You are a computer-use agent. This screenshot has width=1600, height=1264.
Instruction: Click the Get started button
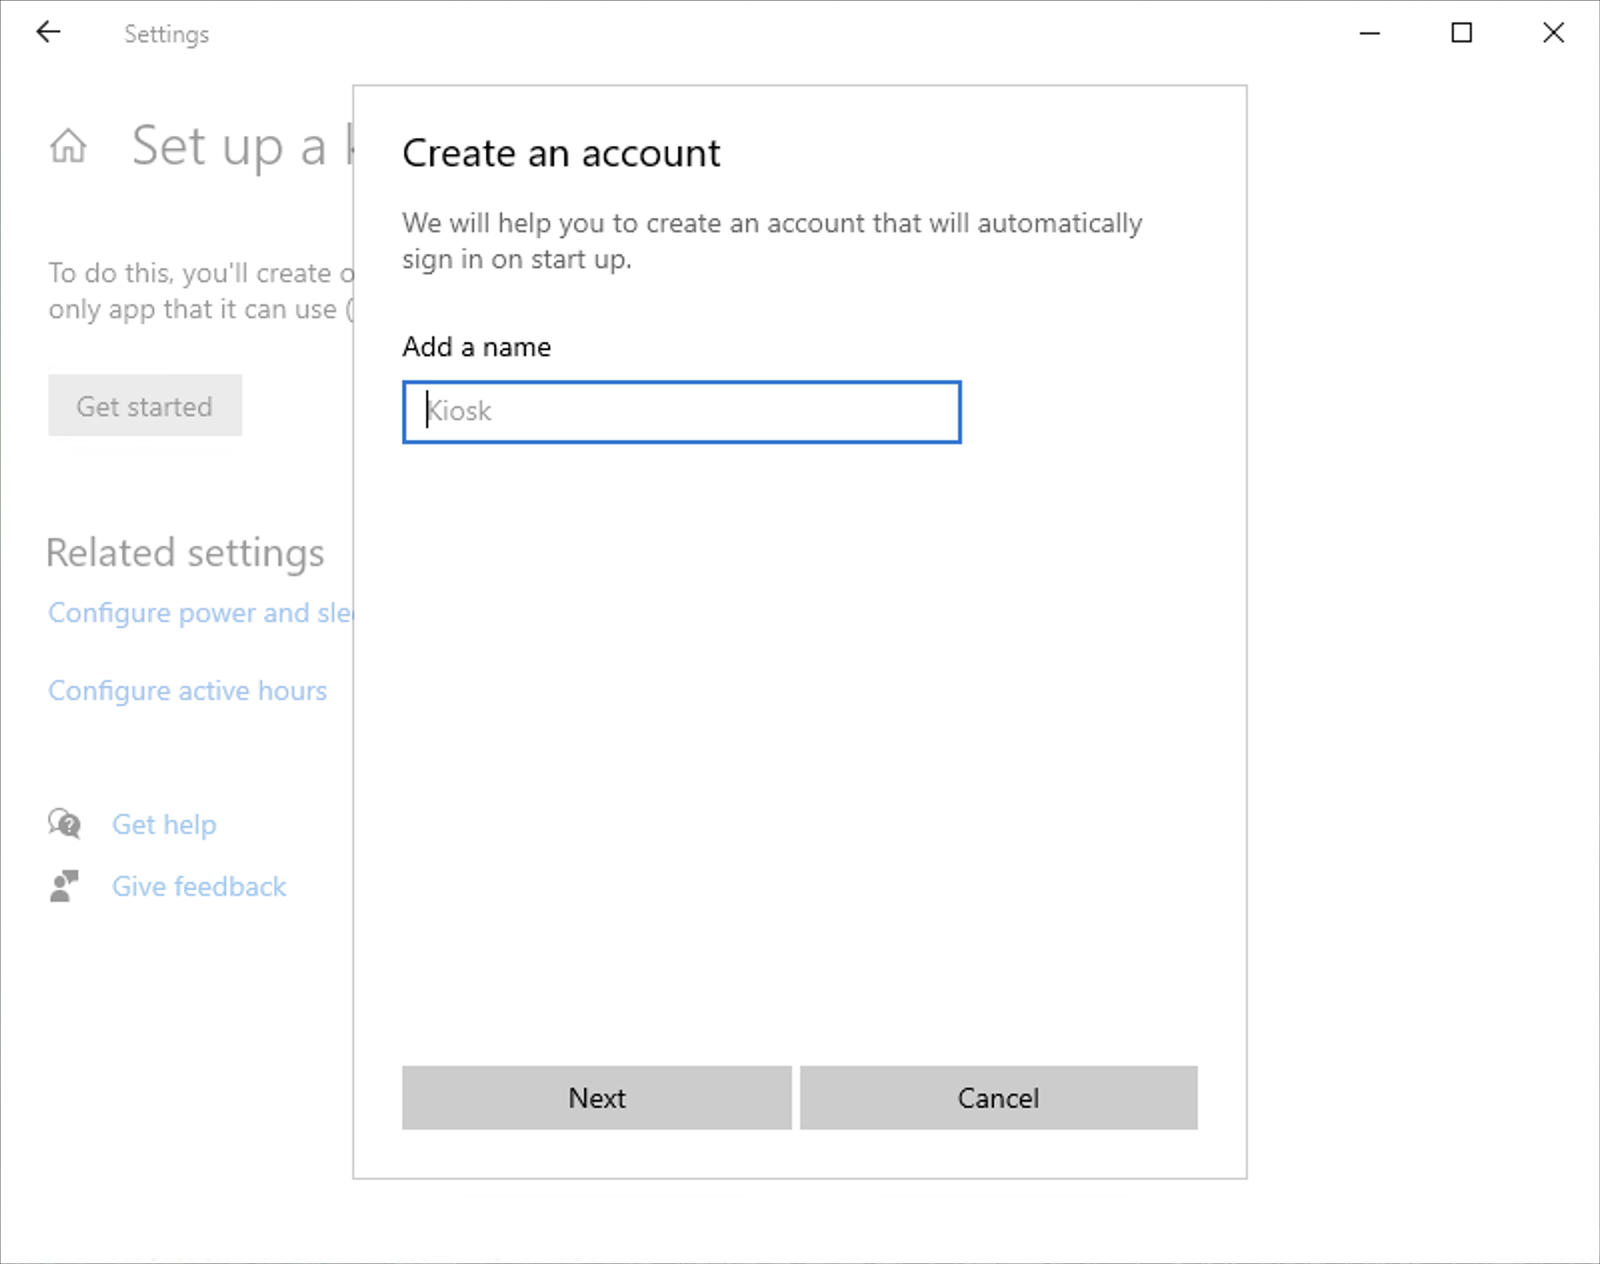click(x=145, y=406)
